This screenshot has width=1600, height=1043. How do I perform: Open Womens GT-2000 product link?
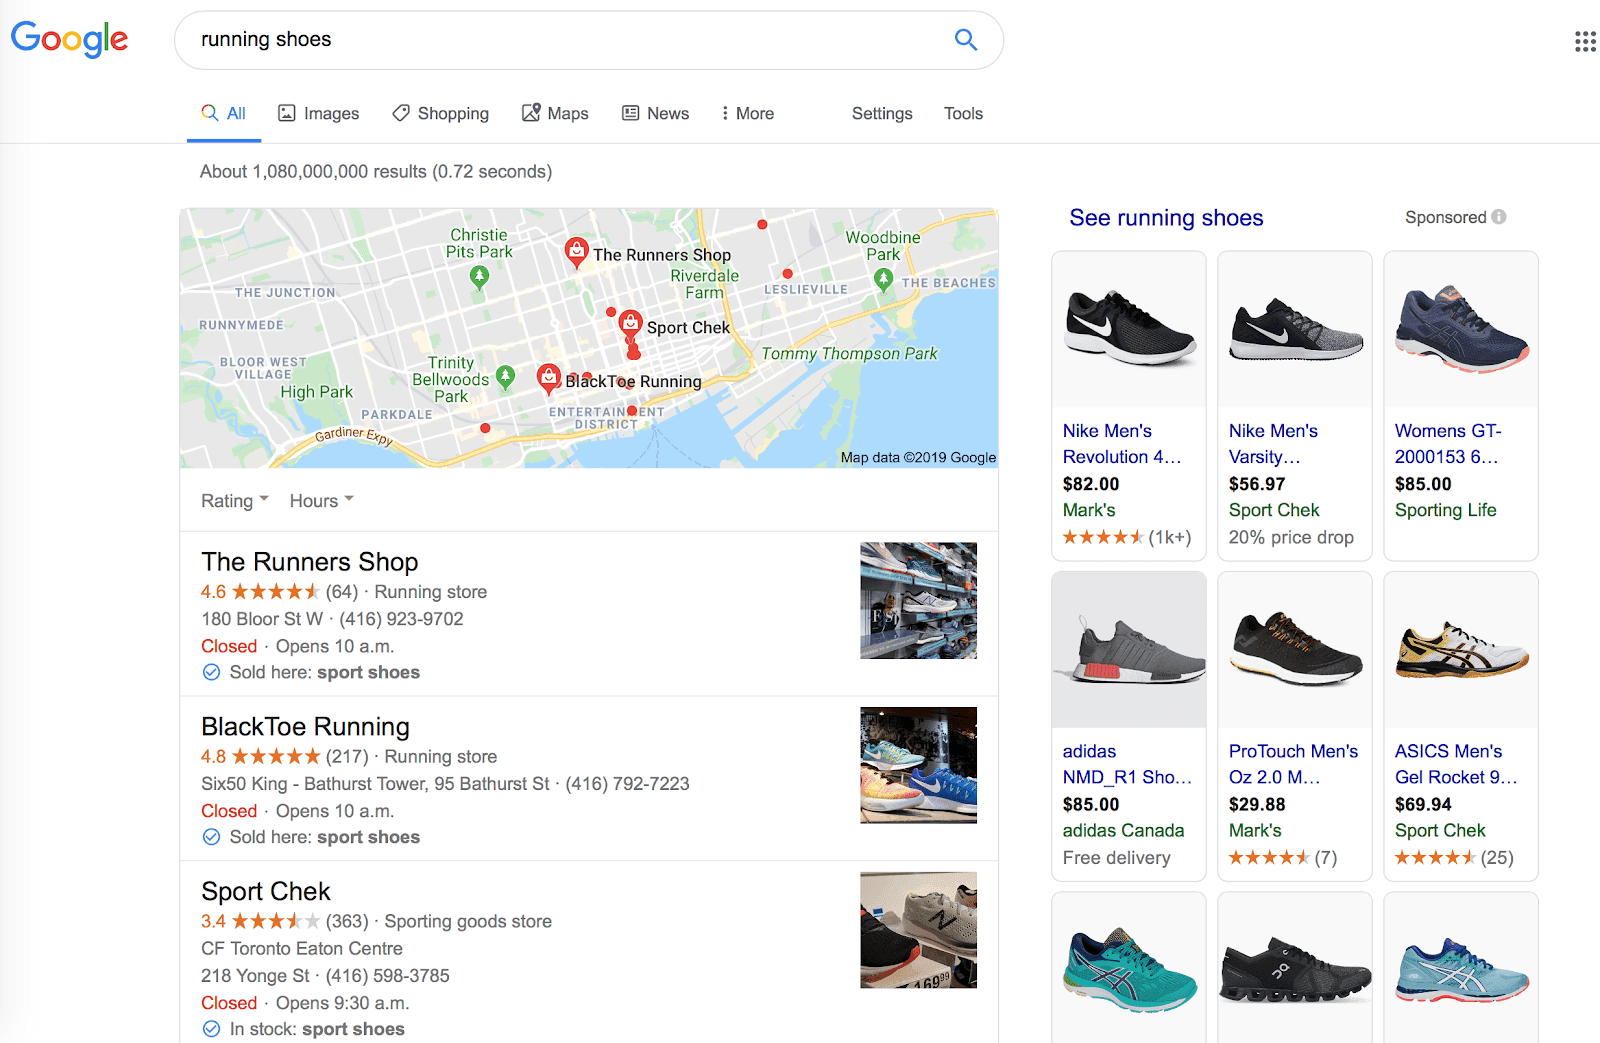1448,444
